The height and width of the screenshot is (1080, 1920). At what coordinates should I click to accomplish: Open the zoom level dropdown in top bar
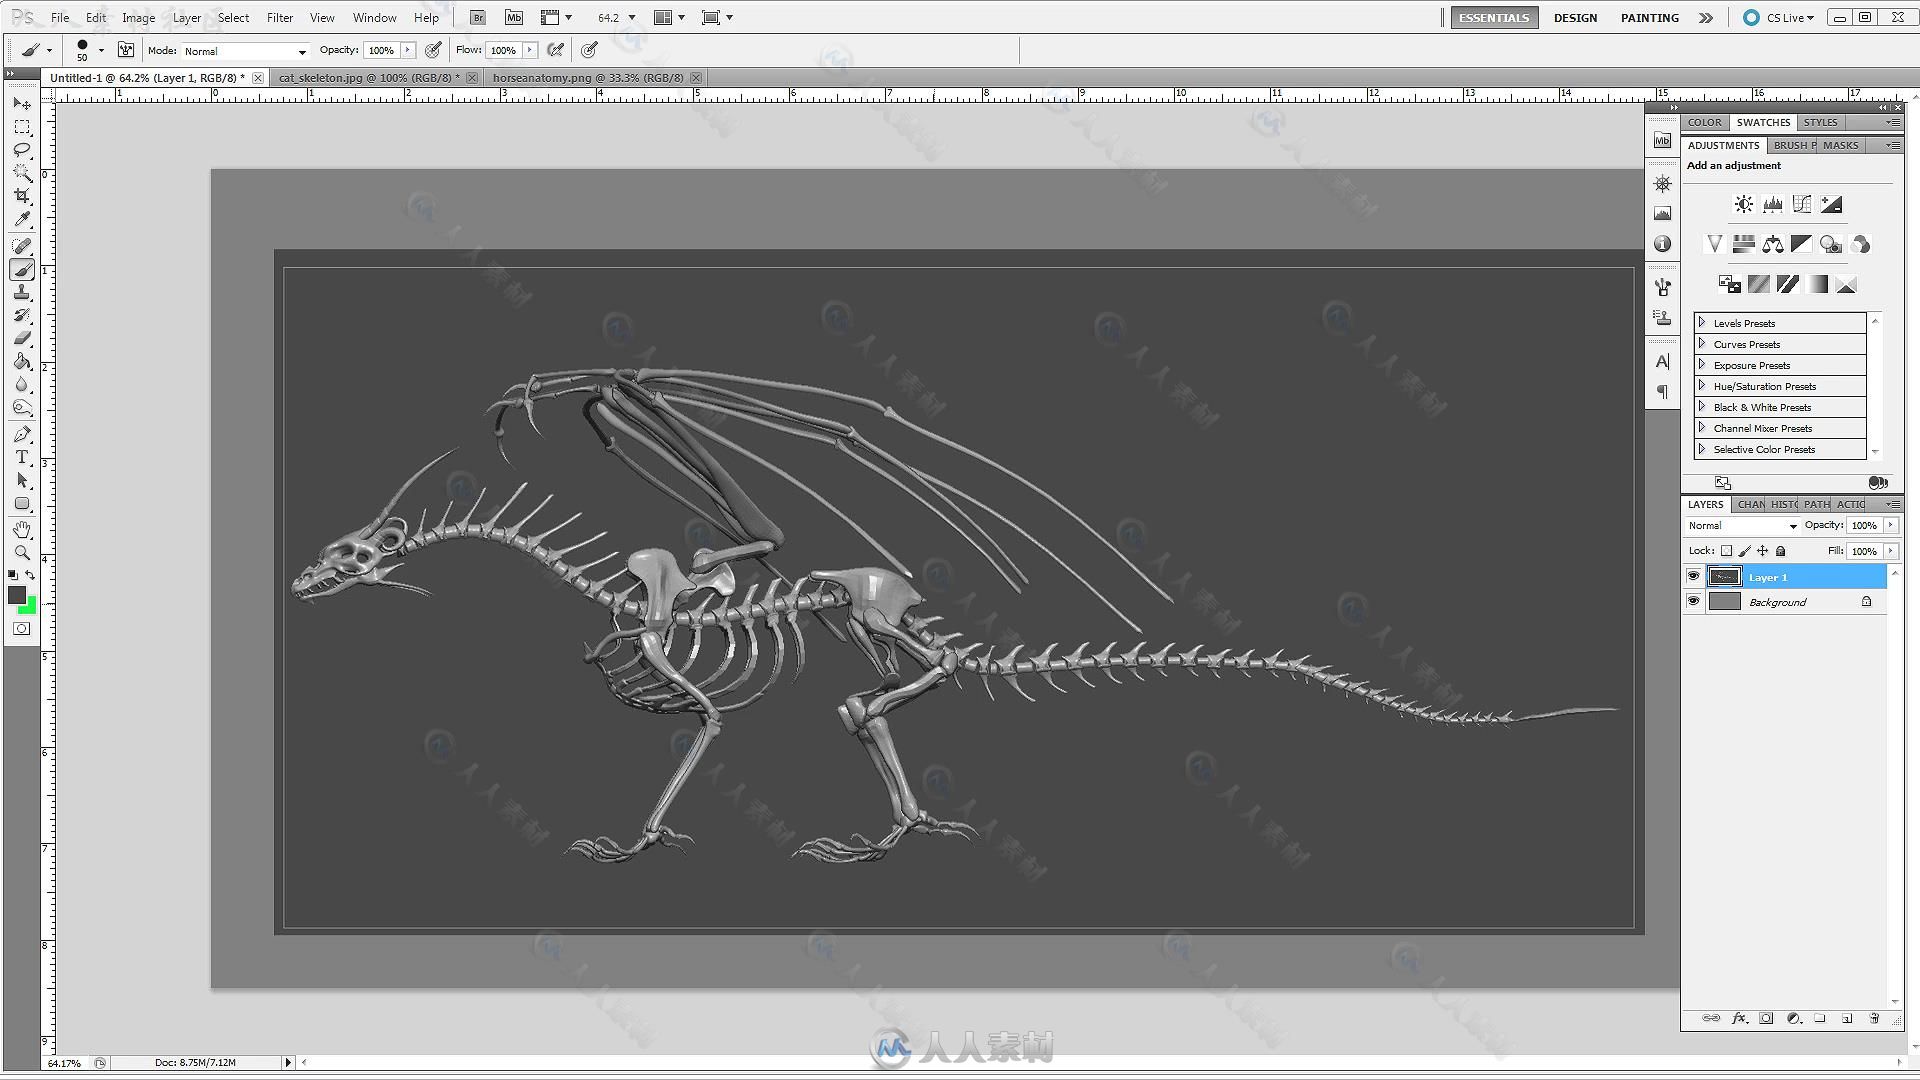(x=632, y=17)
